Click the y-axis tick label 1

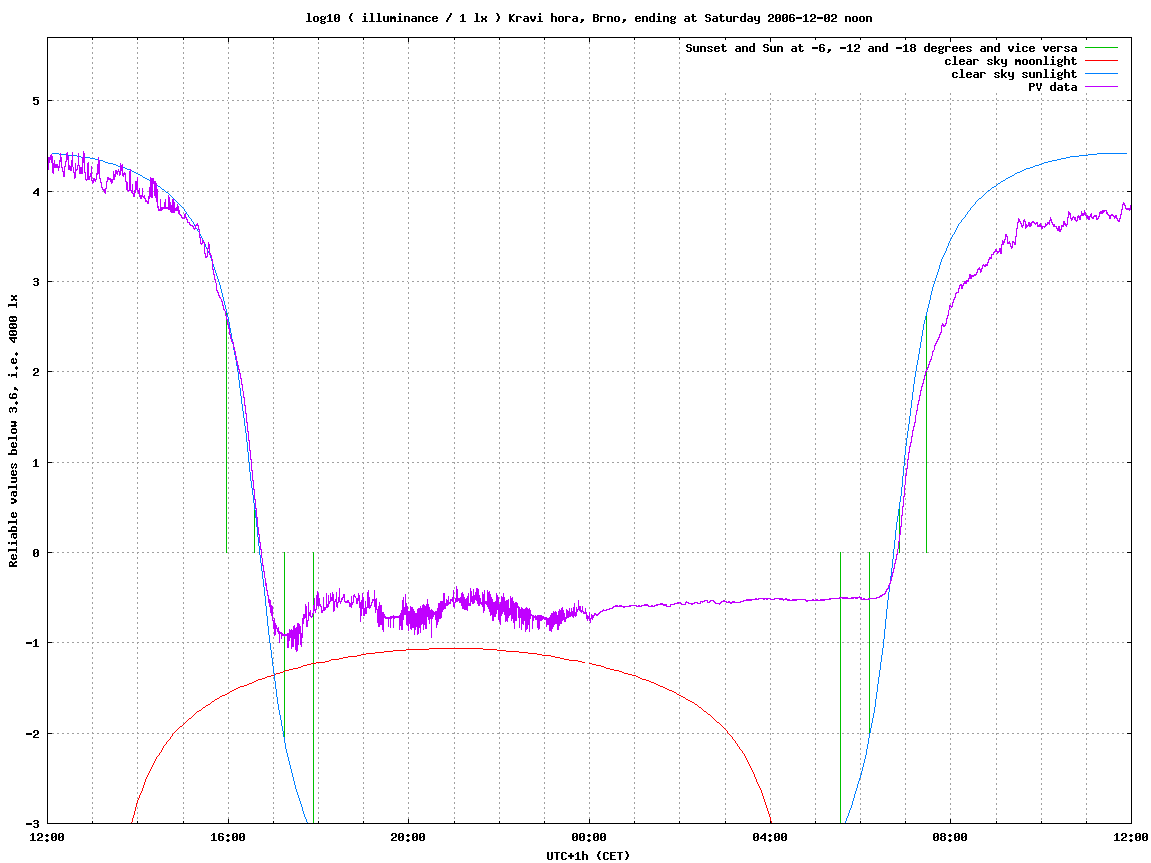tap(35, 462)
